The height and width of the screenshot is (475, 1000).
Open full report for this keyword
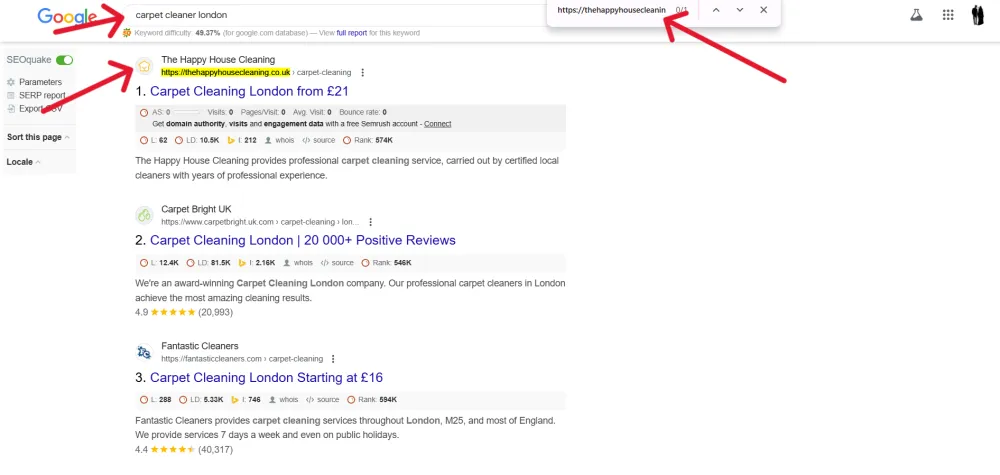(350, 33)
